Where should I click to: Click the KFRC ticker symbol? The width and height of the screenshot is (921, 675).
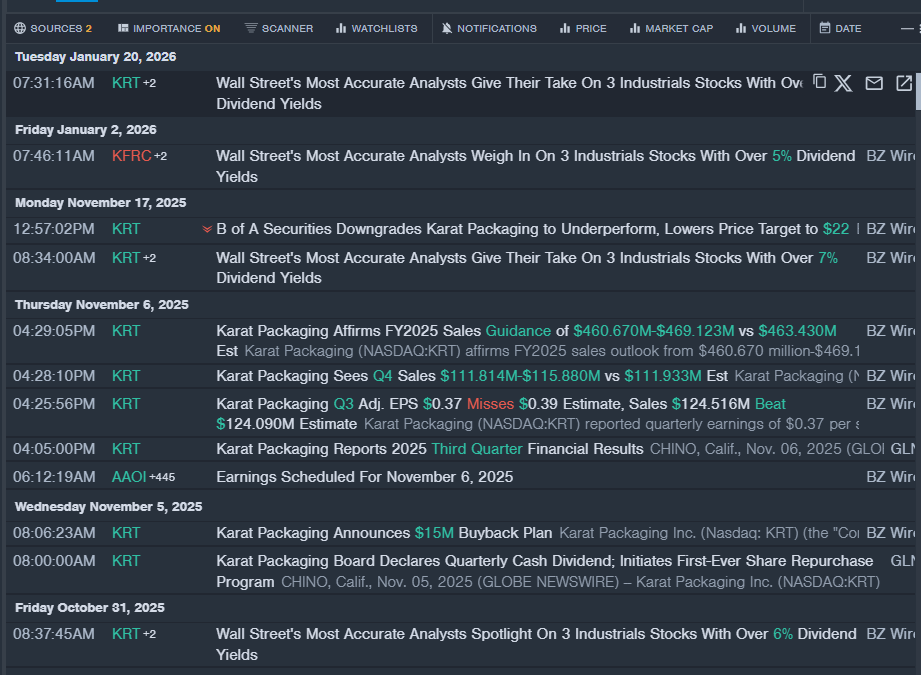click(x=130, y=156)
